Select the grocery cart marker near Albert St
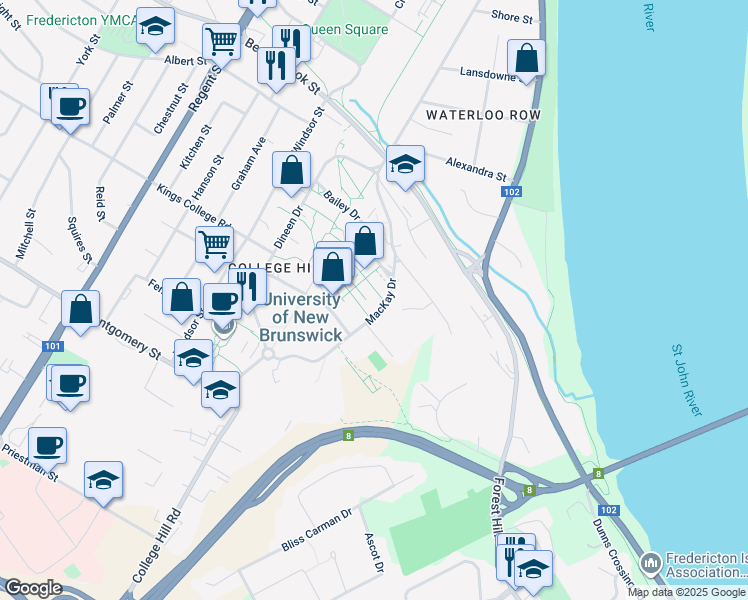This screenshot has height=600, width=748. click(x=221, y=43)
